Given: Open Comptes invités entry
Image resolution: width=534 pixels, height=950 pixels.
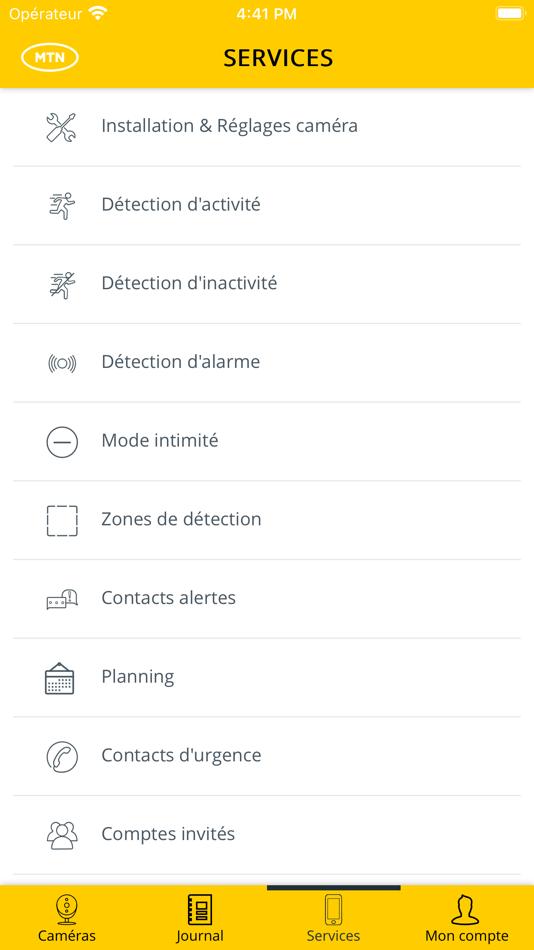Looking at the screenshot, I should pyautogui.click(x=267, y=835).
